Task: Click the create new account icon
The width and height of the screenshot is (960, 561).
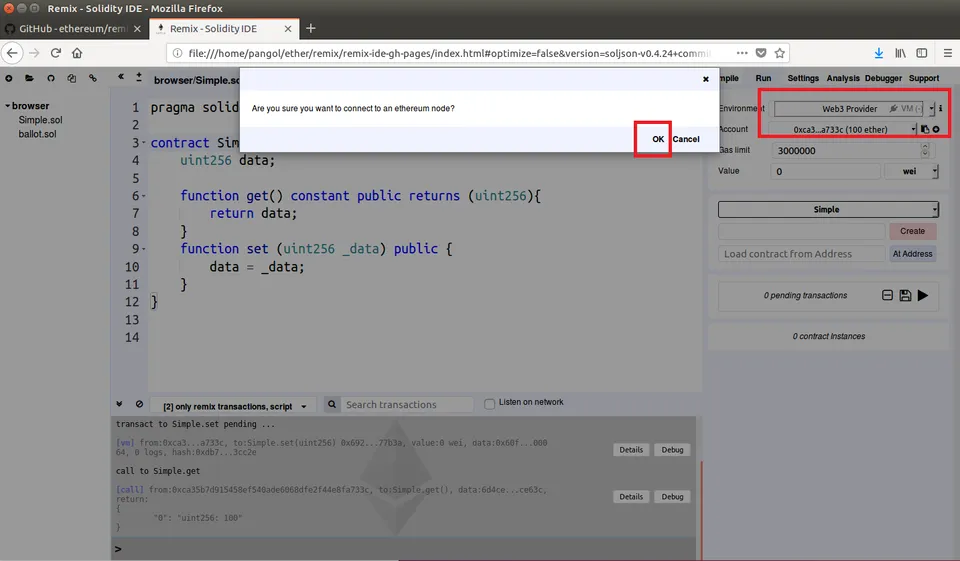Action: coord(936,129)
